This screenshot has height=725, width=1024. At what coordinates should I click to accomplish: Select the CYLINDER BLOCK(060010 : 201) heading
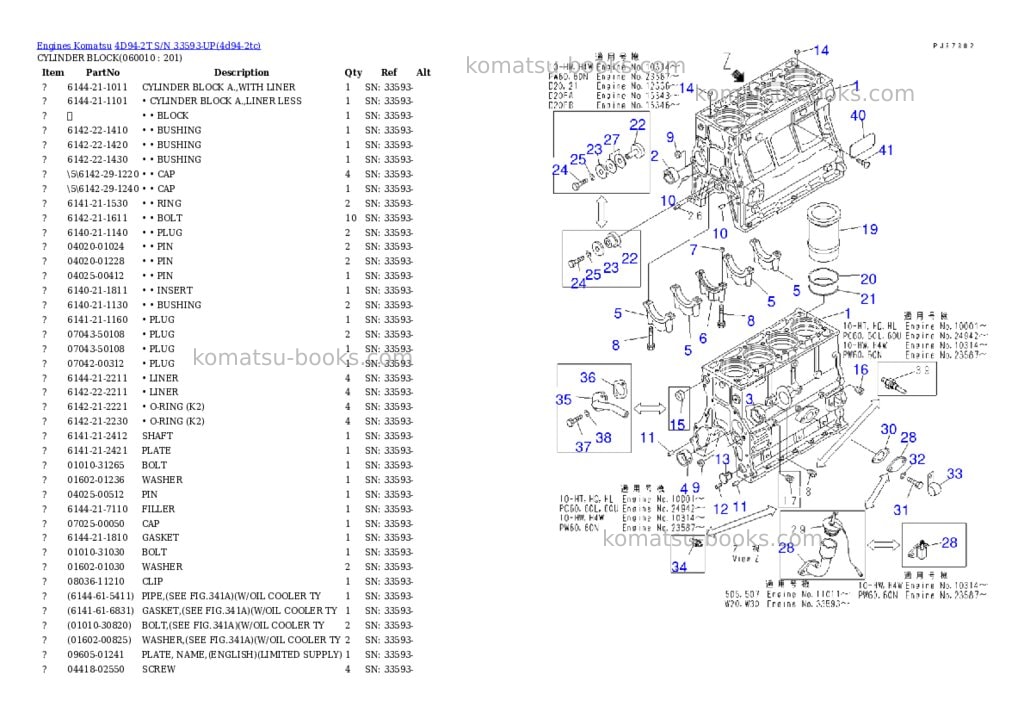pyautogui.click(x=109, y=58)
